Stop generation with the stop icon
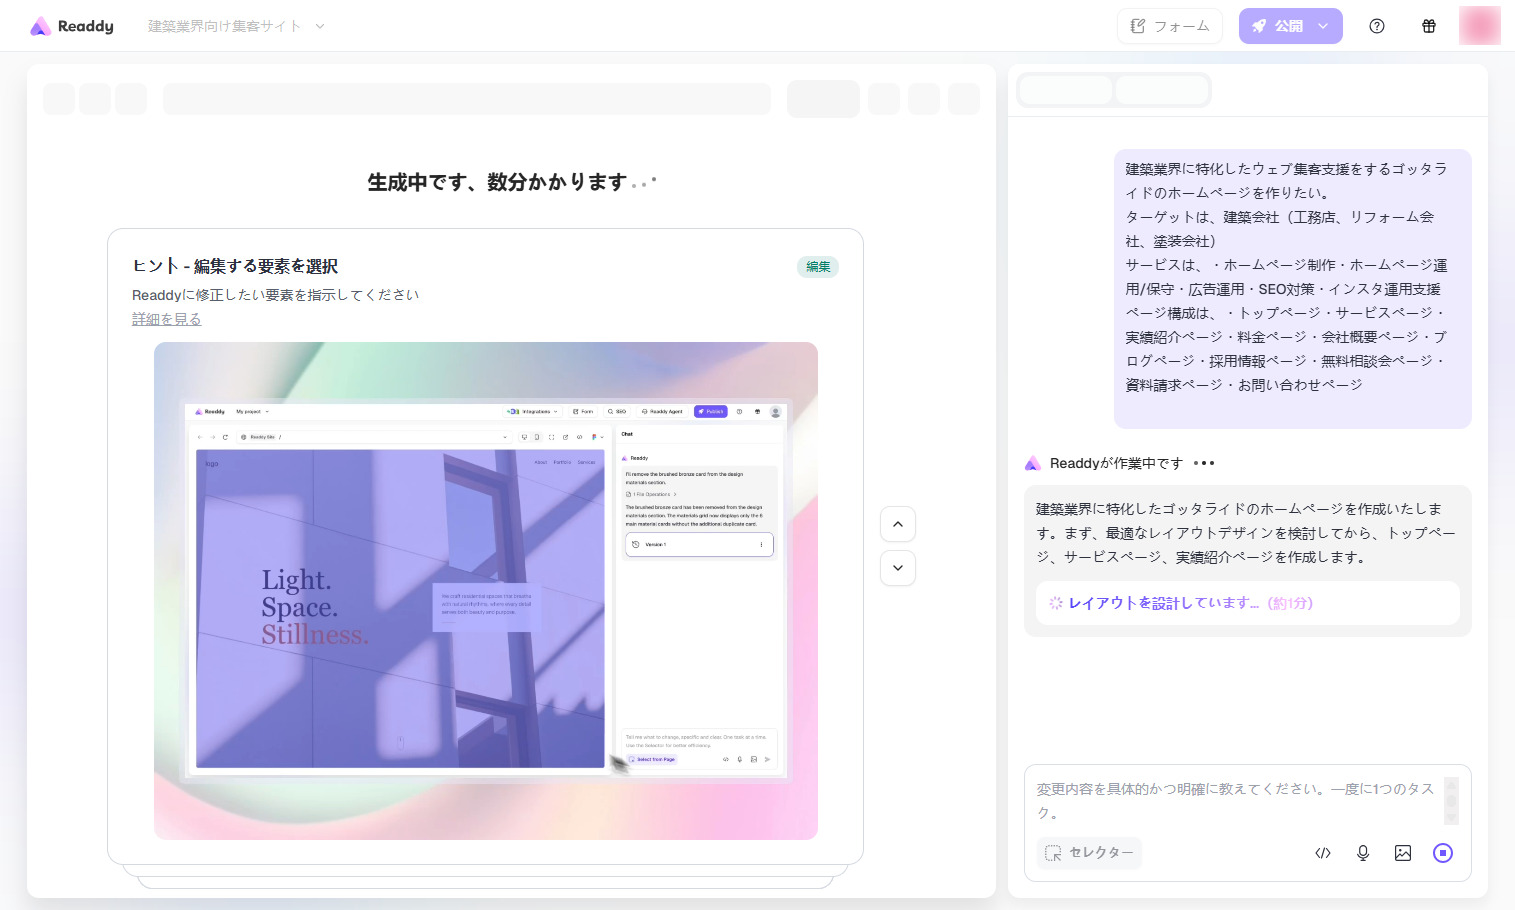This screenshot has height=910, width=1515. tap(1443, 853)
